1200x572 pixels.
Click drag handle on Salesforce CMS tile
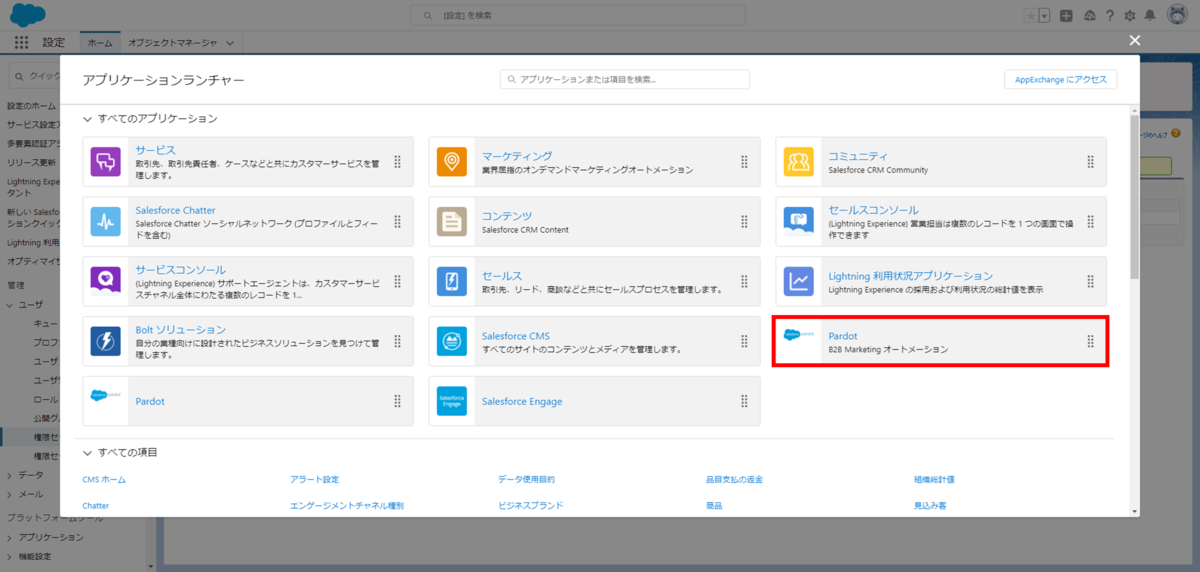point(744,341)
